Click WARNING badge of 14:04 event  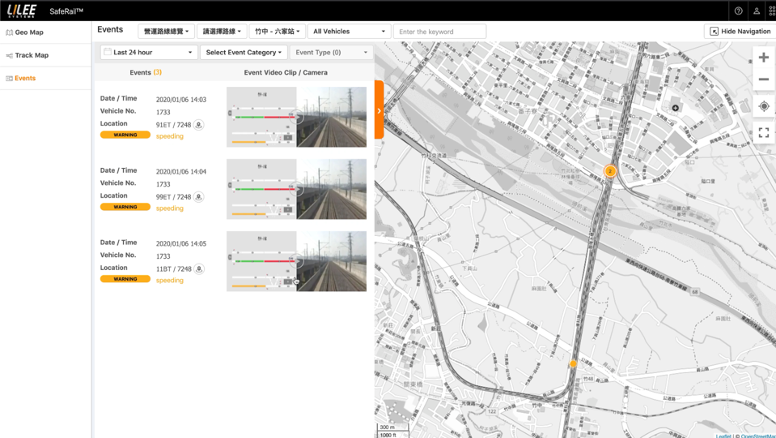(125, 207)
